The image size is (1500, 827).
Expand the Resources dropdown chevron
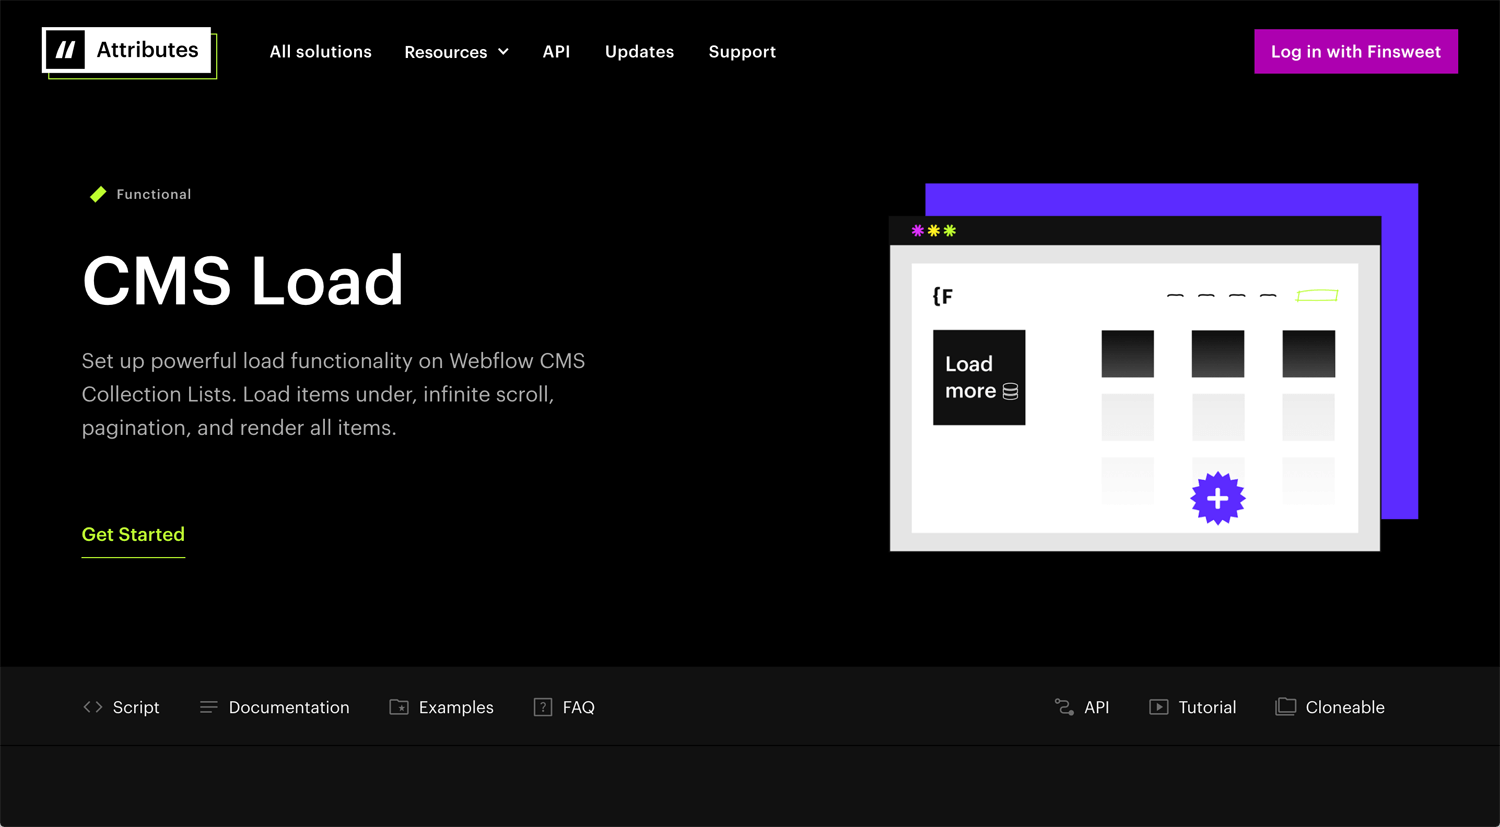pos(503,52)
